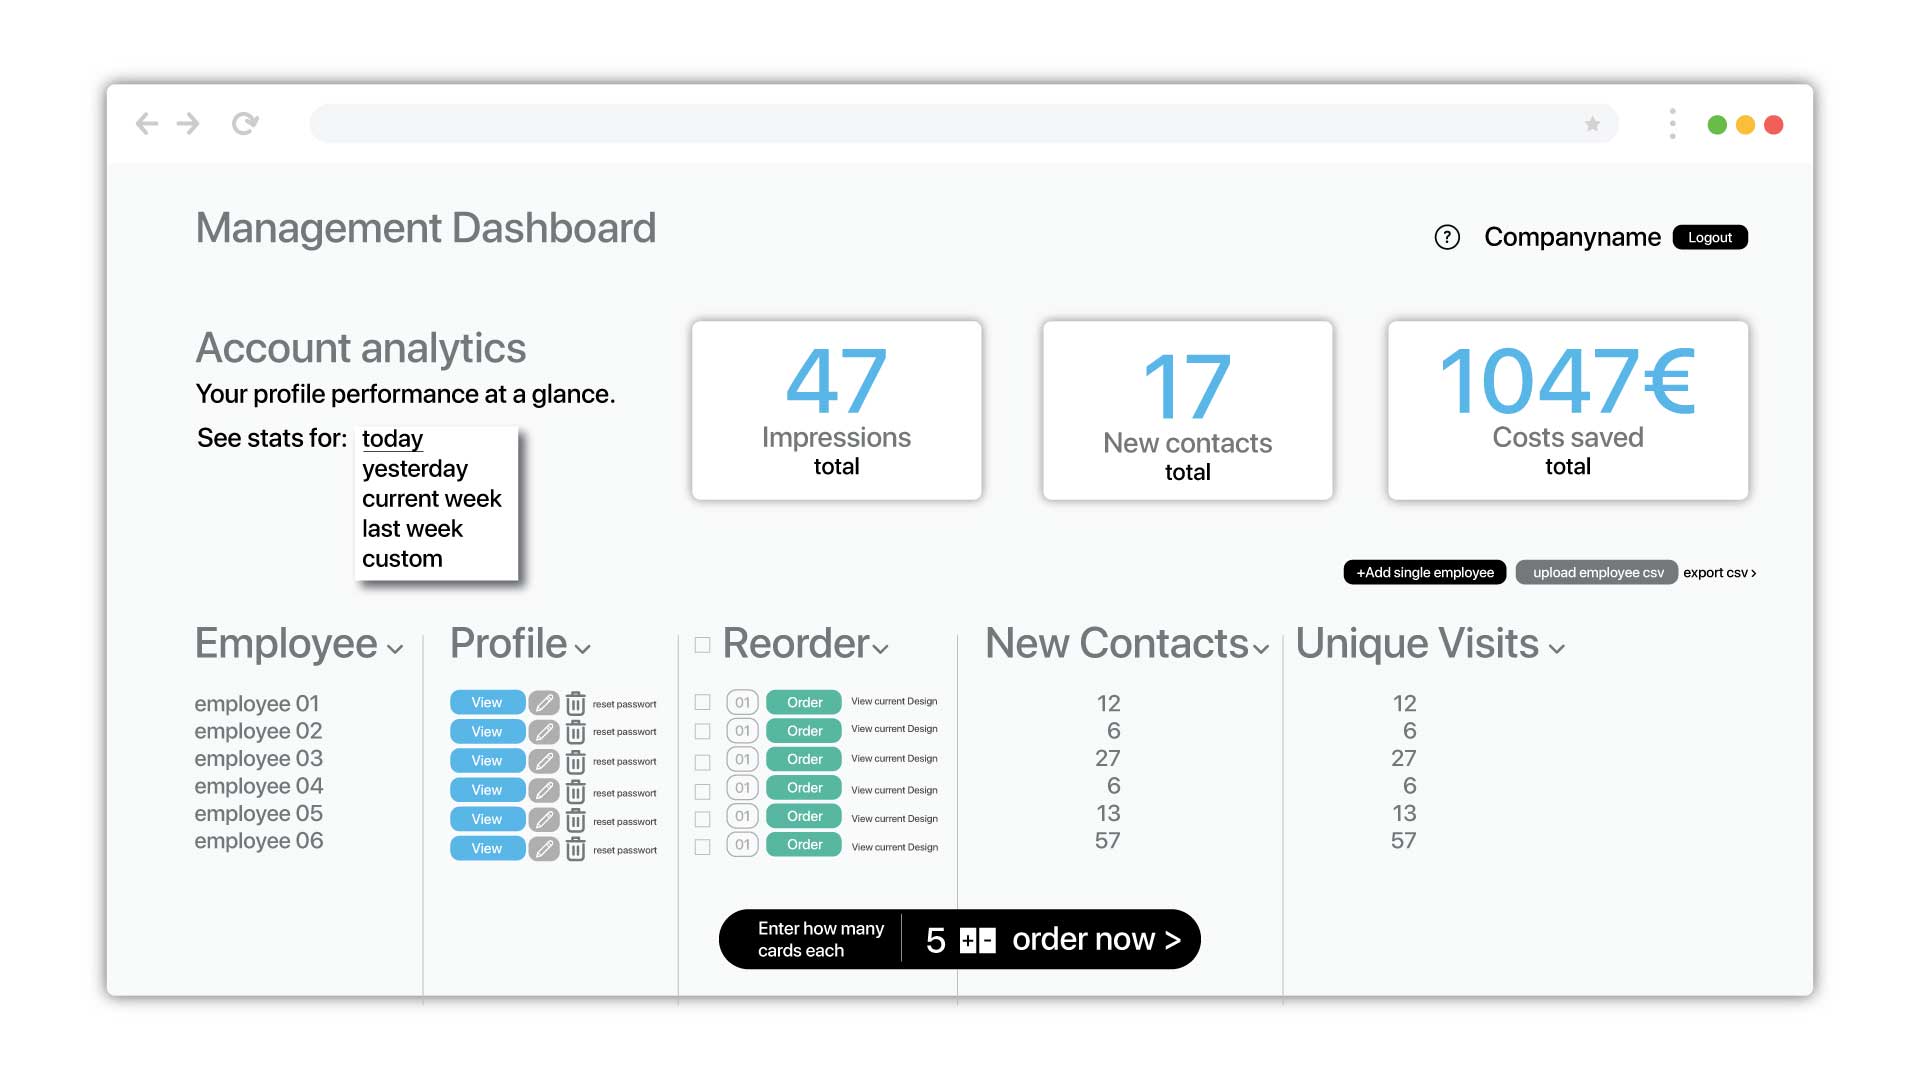Open help via the question mark icon
The width and height of the screenshot is (1920, 1080).
click(1447, 237)
